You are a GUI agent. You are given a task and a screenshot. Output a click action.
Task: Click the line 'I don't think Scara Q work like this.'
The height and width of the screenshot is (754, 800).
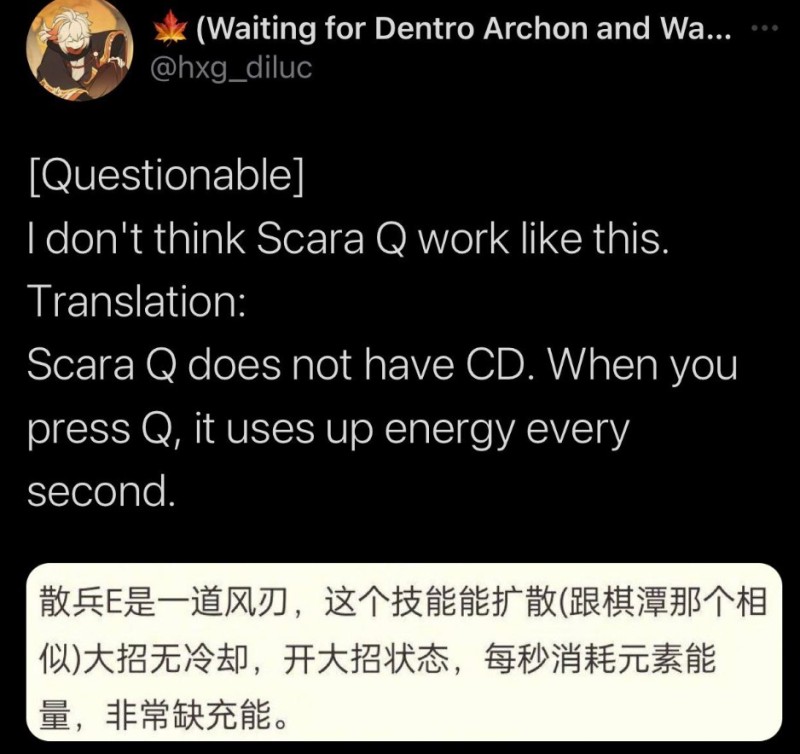(348, 239)
